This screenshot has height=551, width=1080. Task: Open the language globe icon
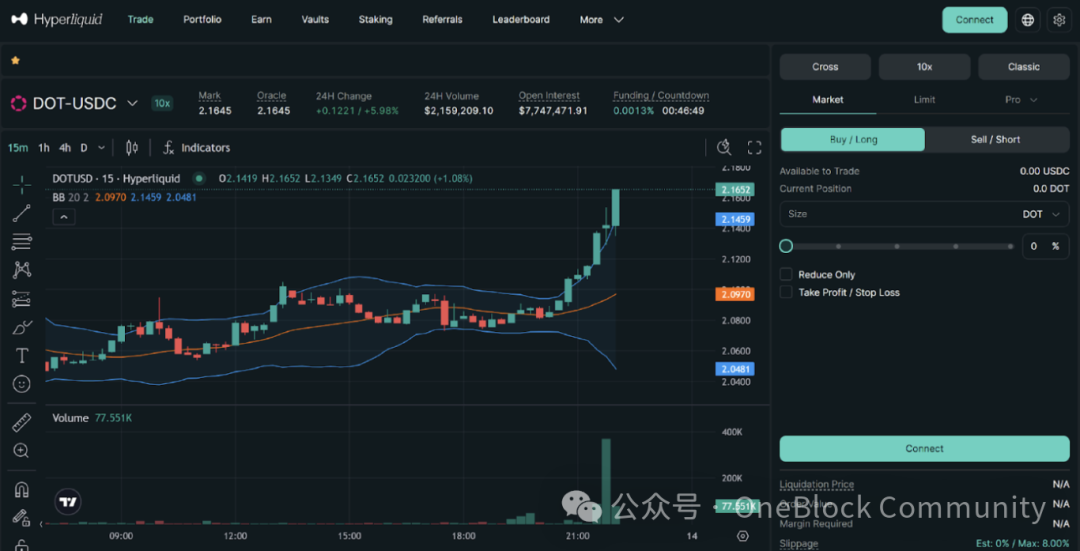[1028, 20]
